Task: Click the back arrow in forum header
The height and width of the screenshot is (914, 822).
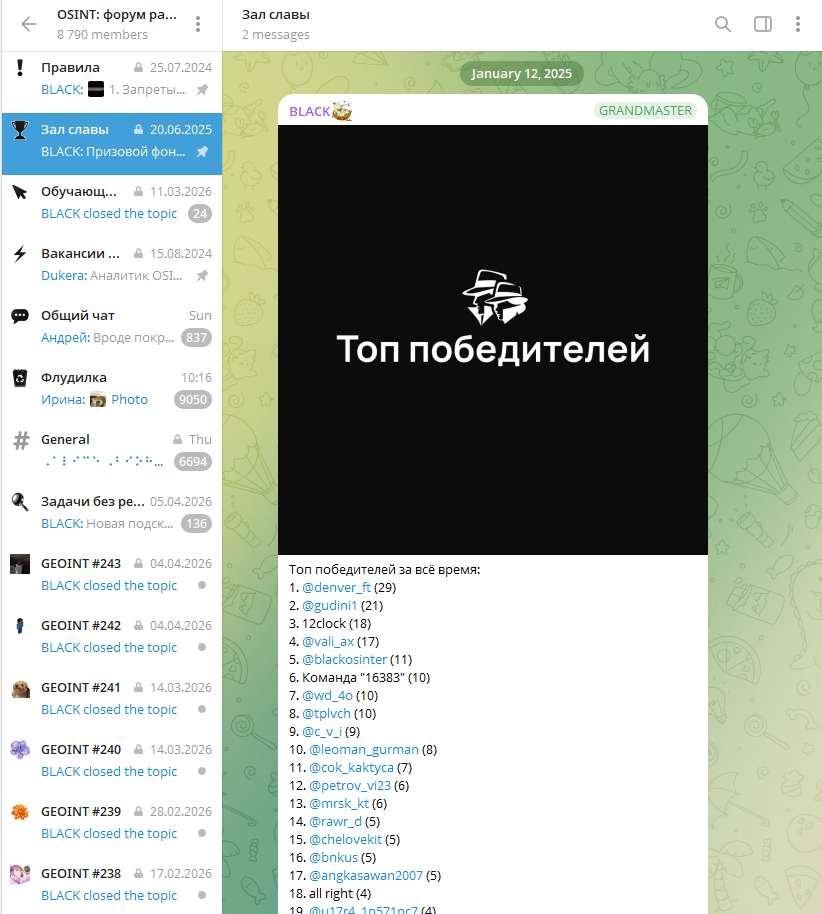Action: click(x=29, y=25)
